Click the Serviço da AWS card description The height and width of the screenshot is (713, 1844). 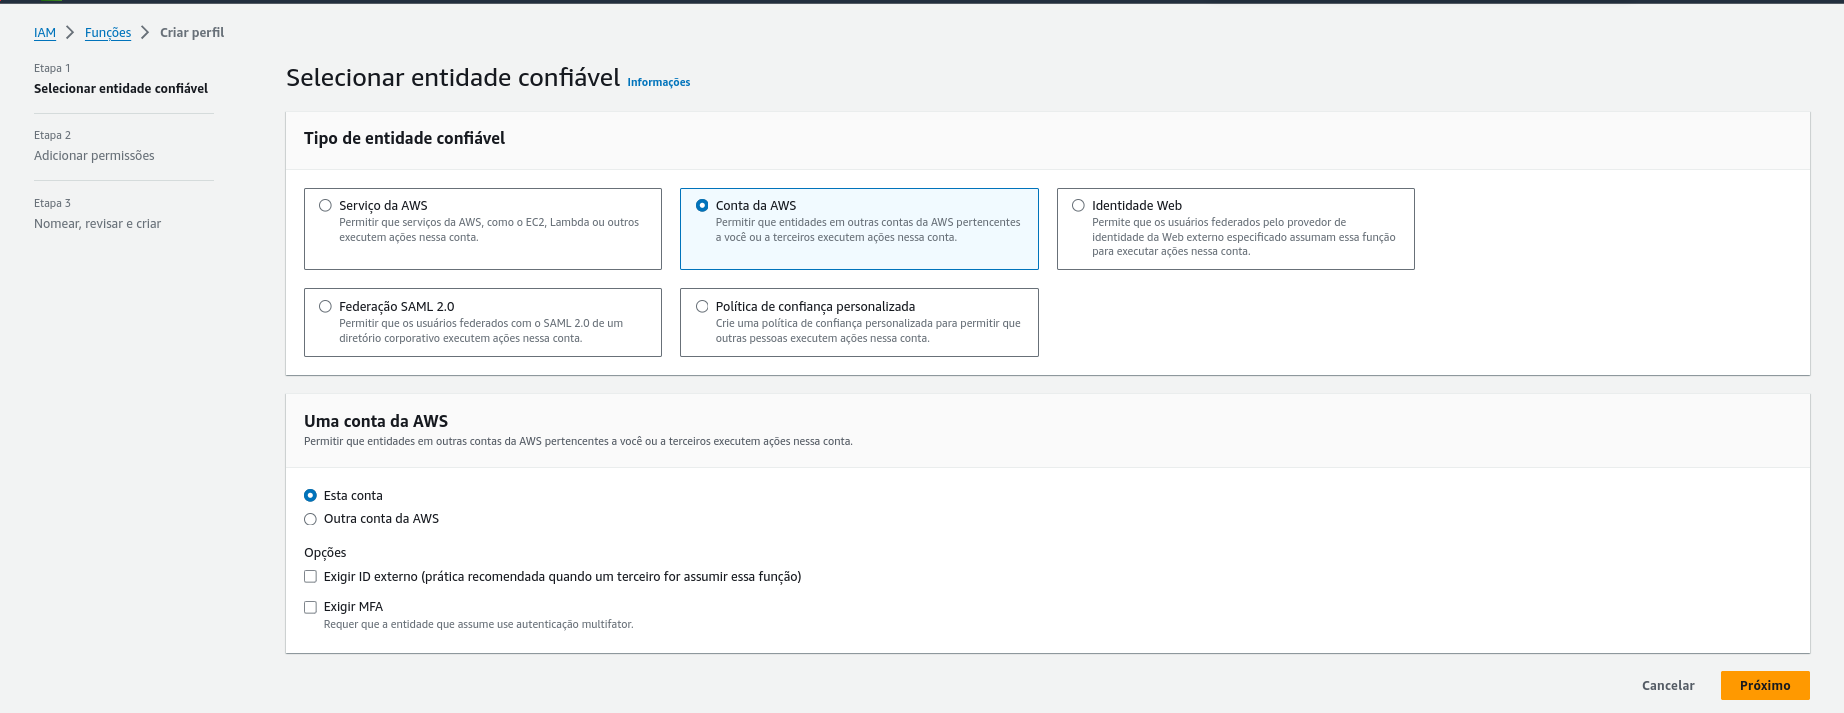click(x=488, y=230)
